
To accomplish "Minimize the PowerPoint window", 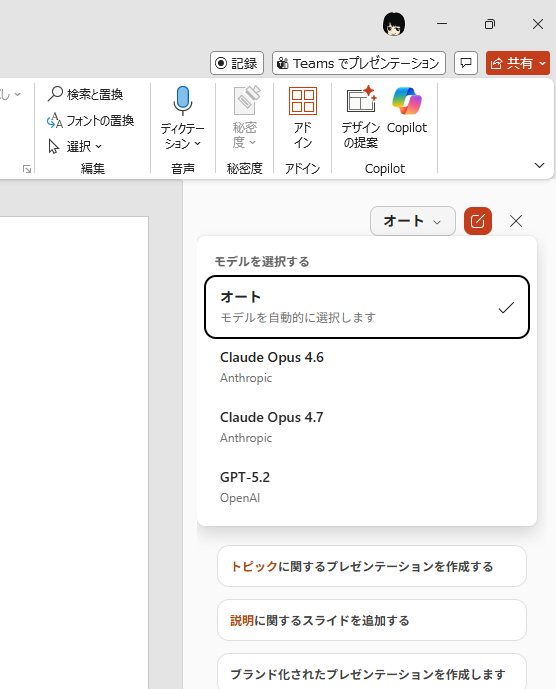I will 442,24.
